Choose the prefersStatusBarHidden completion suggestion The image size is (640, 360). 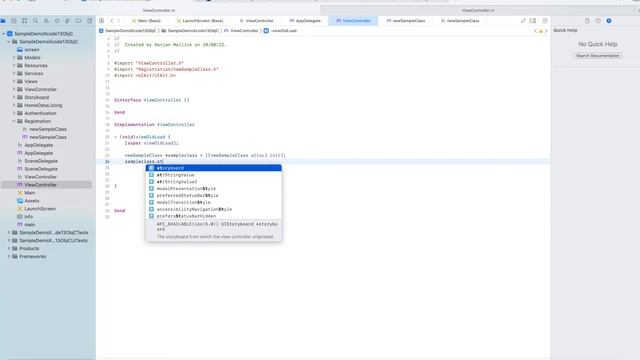[213, 216]
